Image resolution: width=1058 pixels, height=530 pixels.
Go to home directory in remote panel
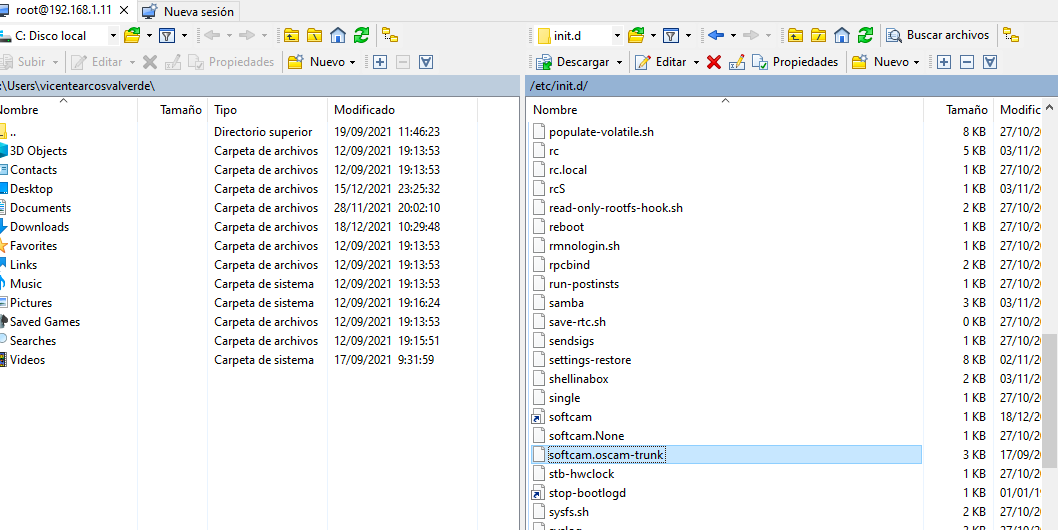pyautogui.click(x=842, y=36)
